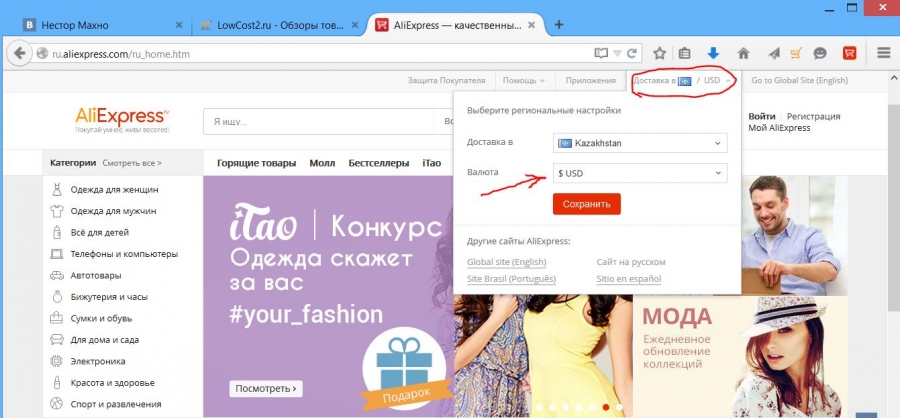
Task: Click the Я ищу search input field
Action: [x=319, y=122]
